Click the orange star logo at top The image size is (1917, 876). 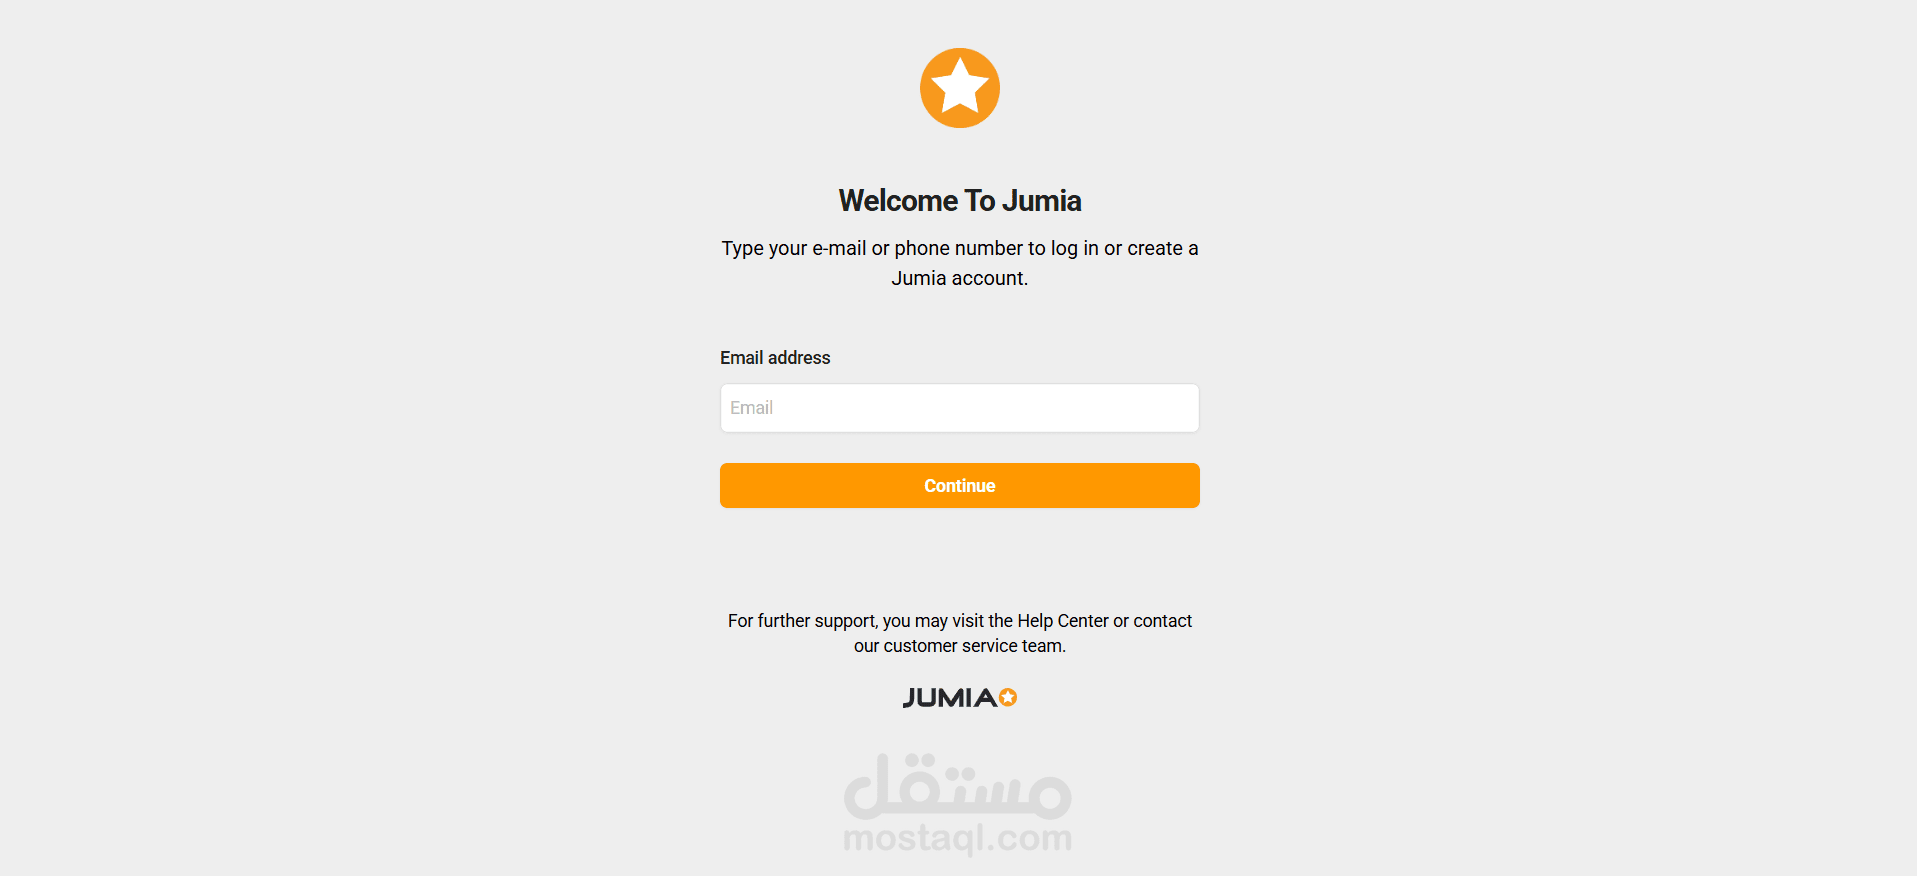(x=960, y=88)
